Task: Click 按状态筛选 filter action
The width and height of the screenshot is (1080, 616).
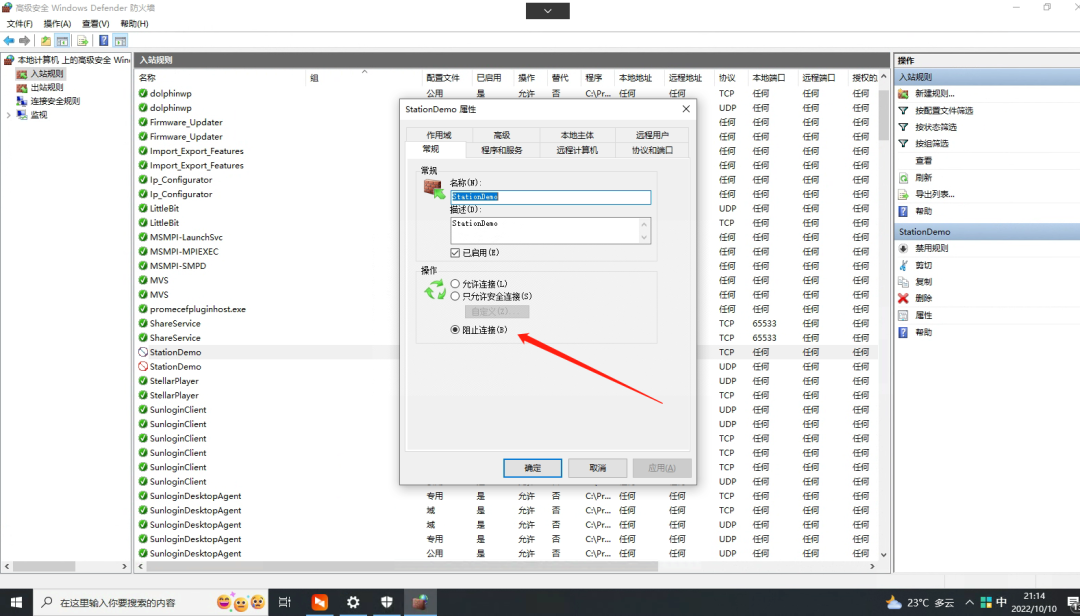Action: point(935,127)
